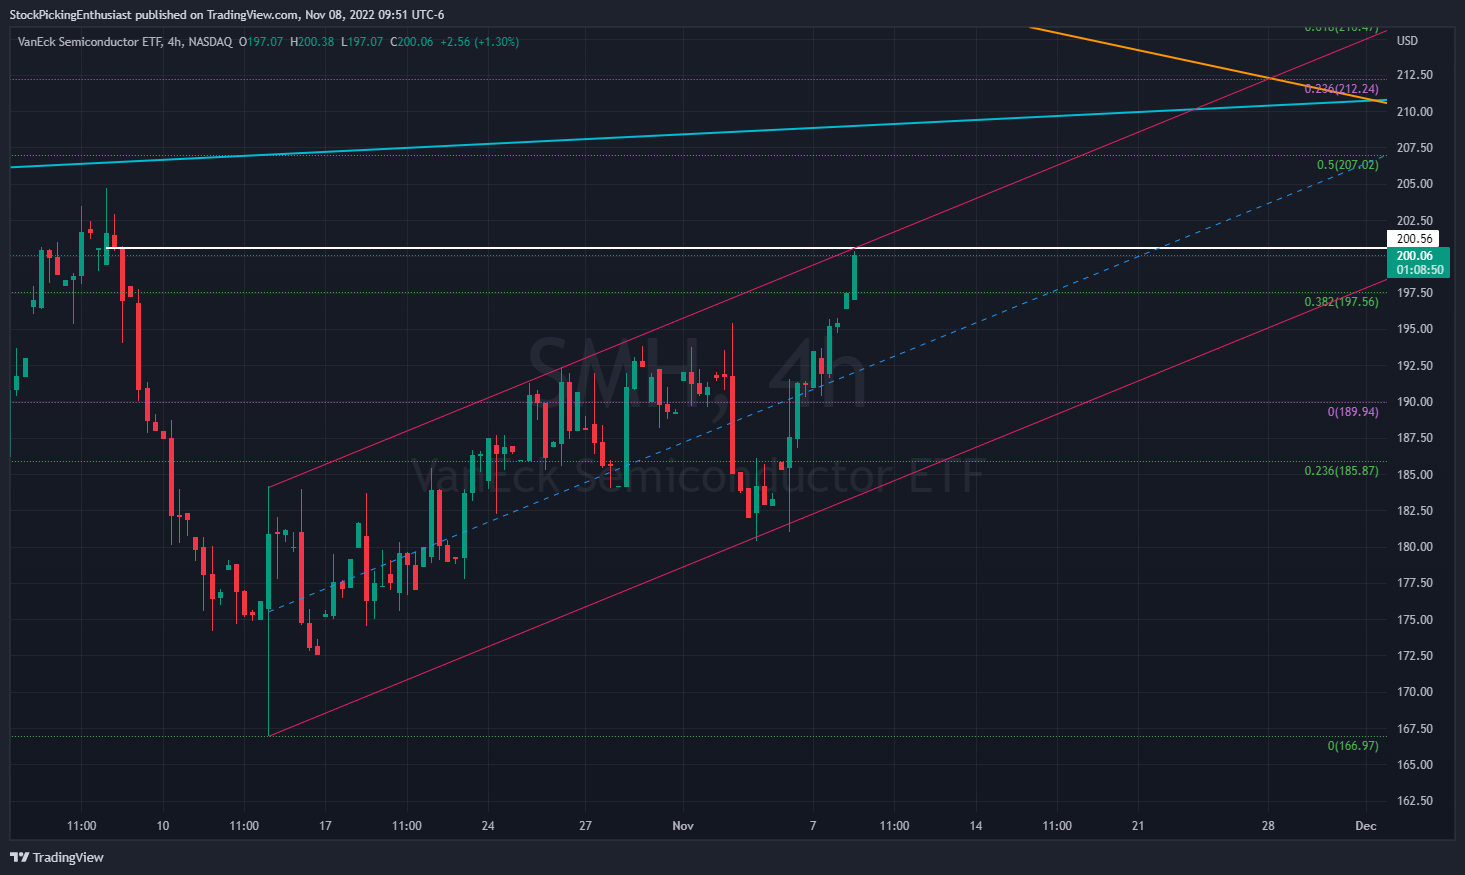Click the 21 date label on time axis

1138,826
